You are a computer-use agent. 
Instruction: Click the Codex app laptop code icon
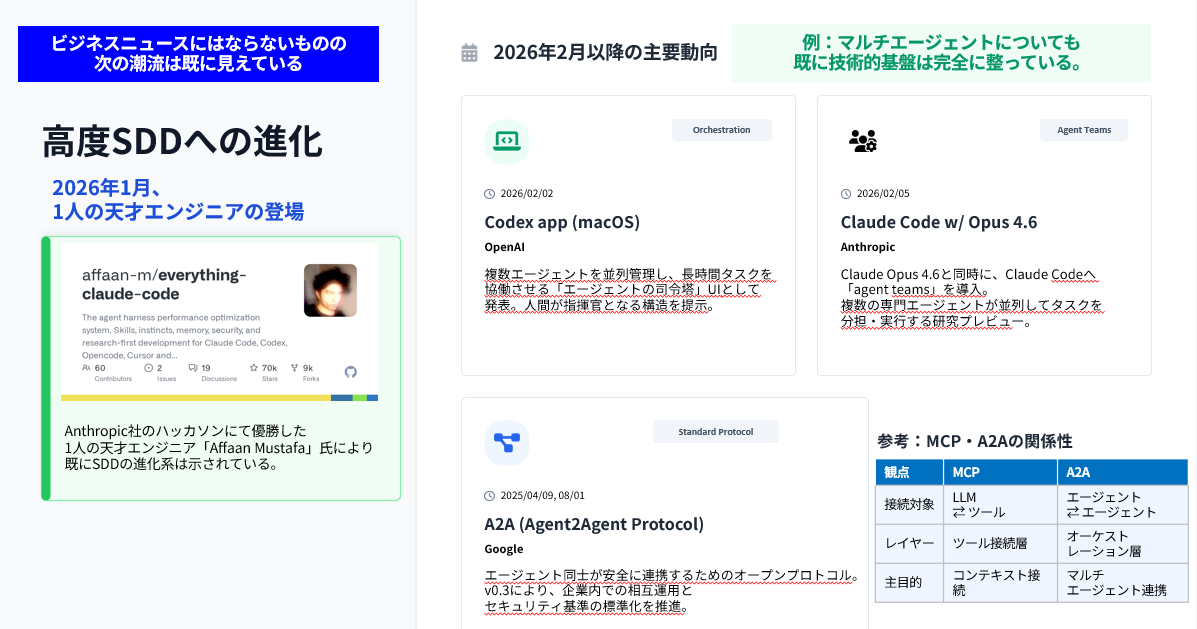[507, 142]
